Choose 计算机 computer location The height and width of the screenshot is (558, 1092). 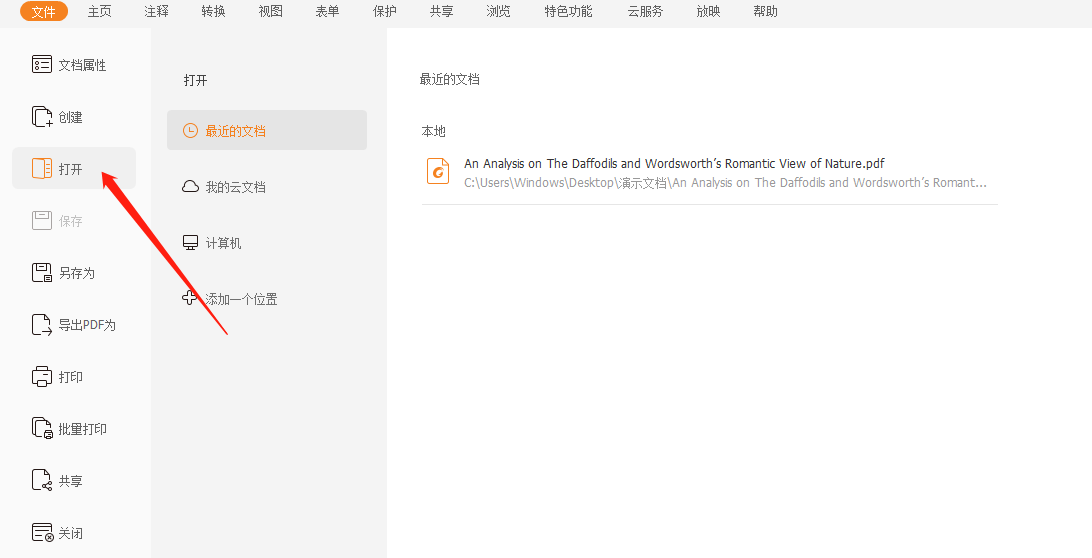point(223,243)
